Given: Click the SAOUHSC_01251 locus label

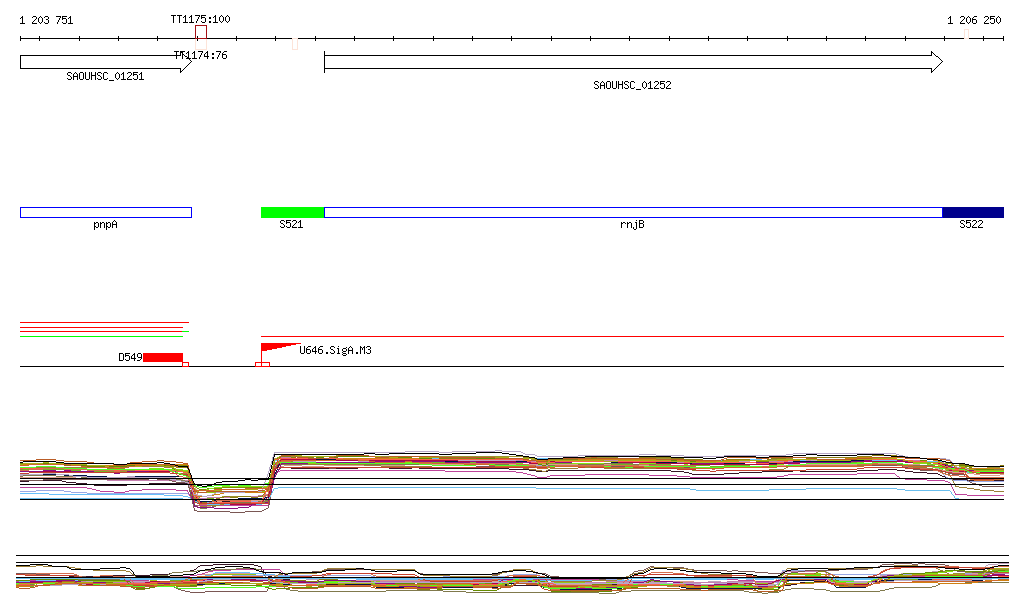Looking at the screenshot, I should tap(105, 76).
